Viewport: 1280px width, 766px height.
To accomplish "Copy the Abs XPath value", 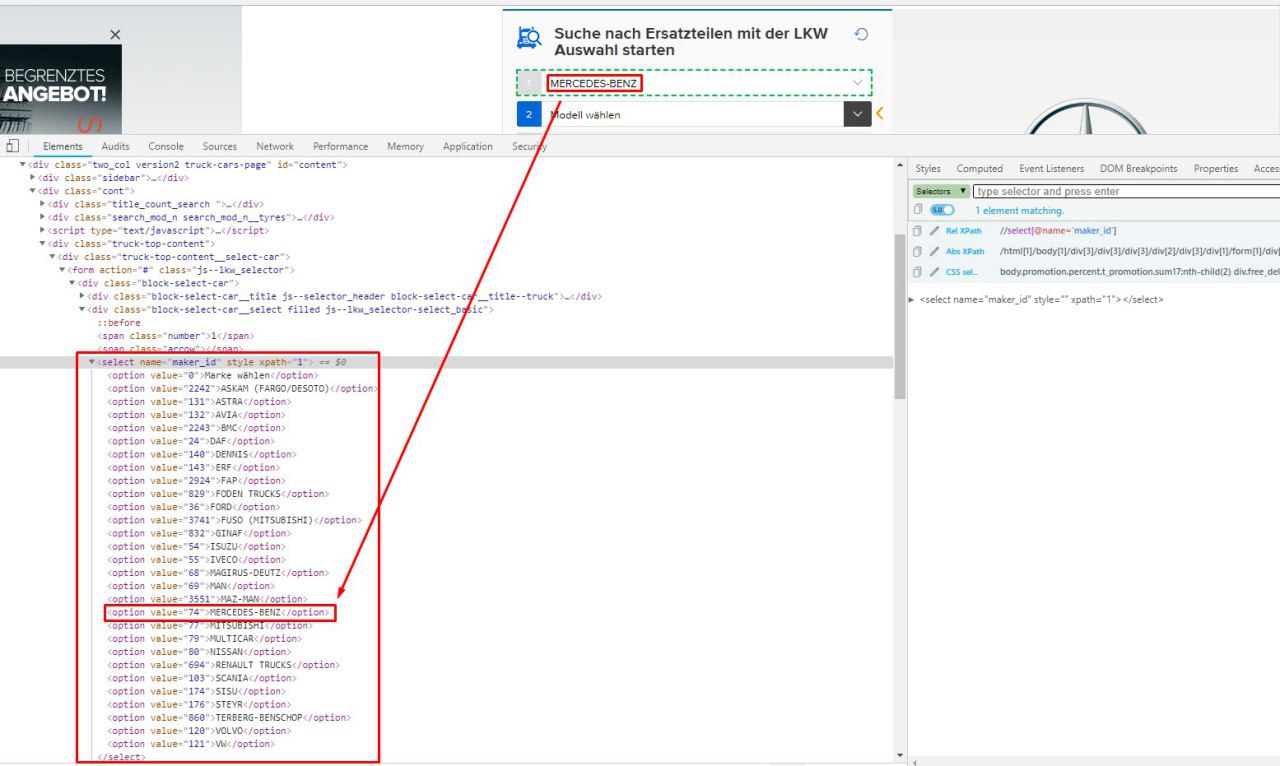I will pyautogui.click(x=917, y=251).
